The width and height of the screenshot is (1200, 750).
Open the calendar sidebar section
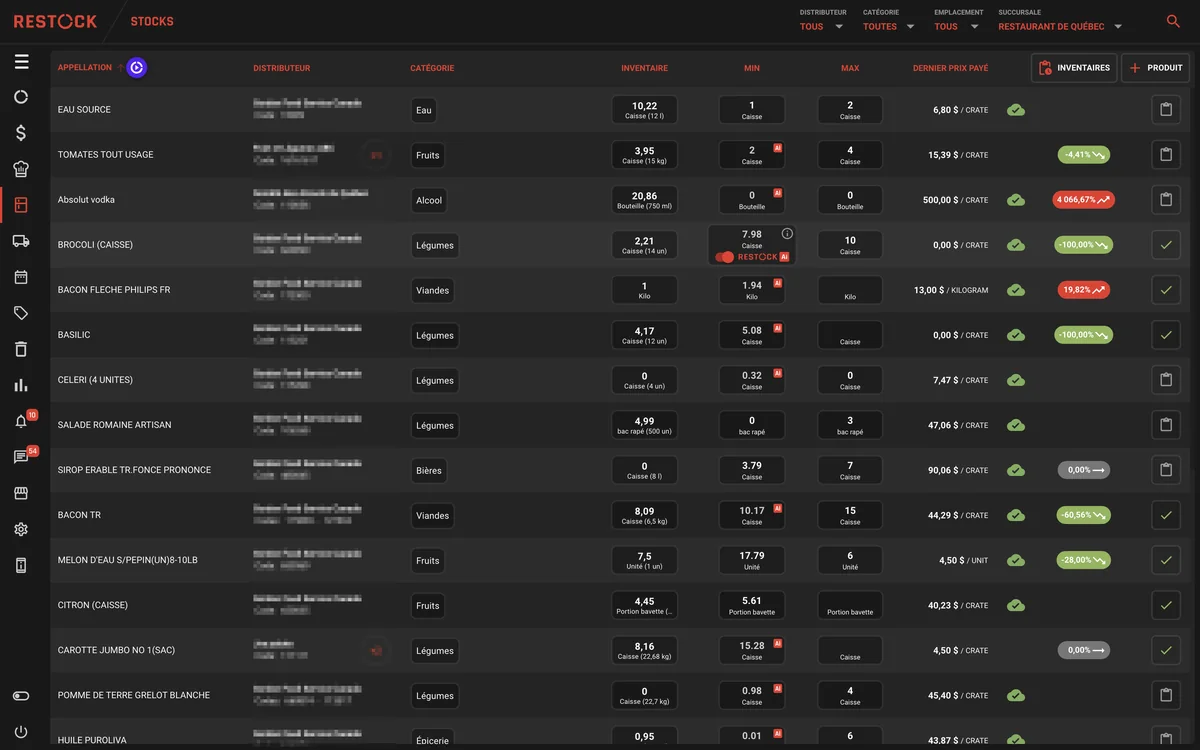pos(21,277)
